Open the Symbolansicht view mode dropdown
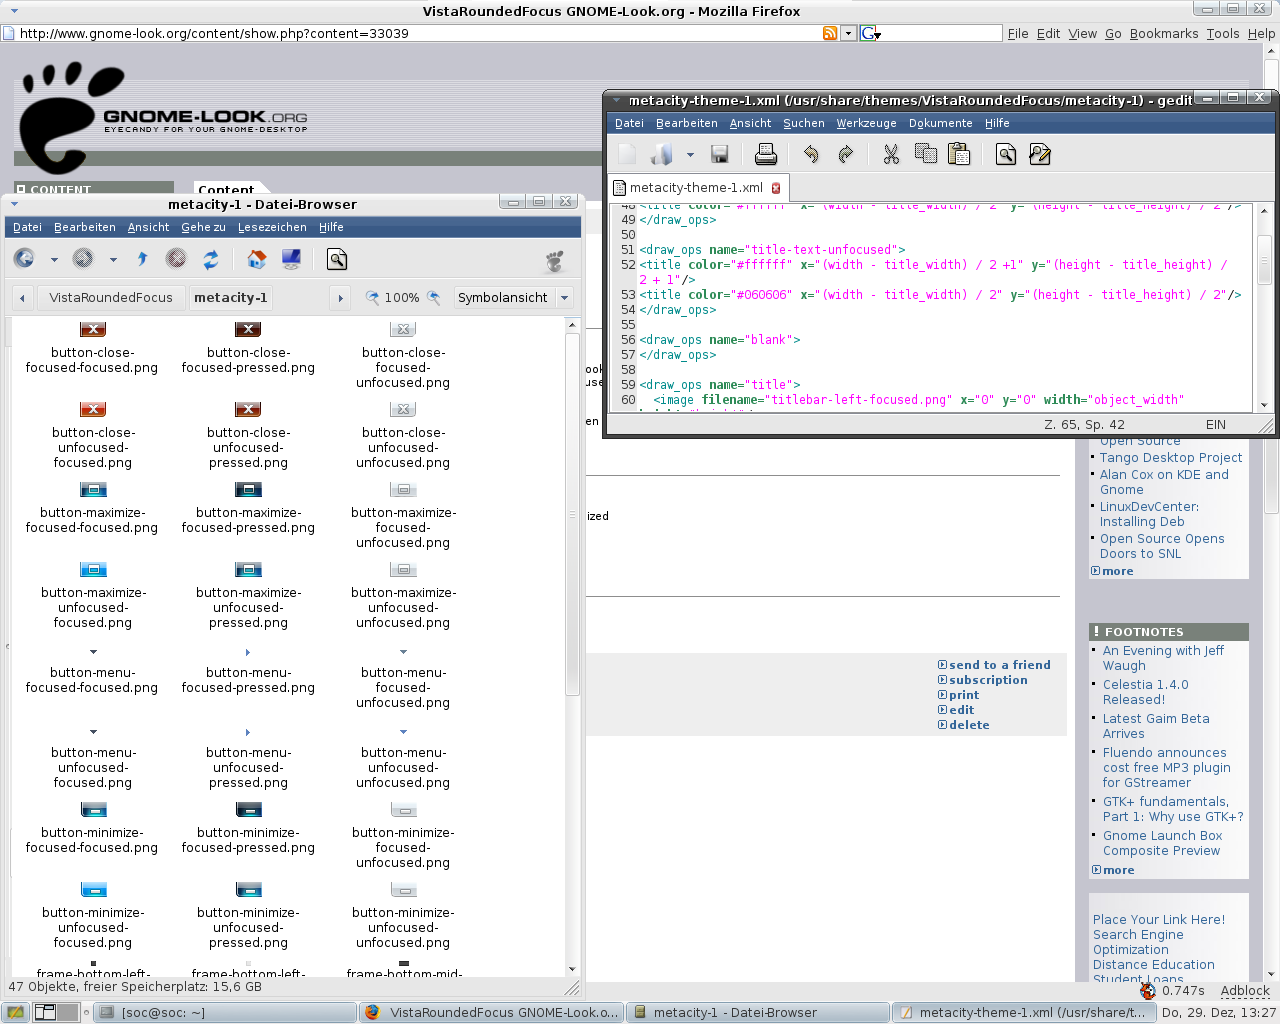 coord(513,298)
